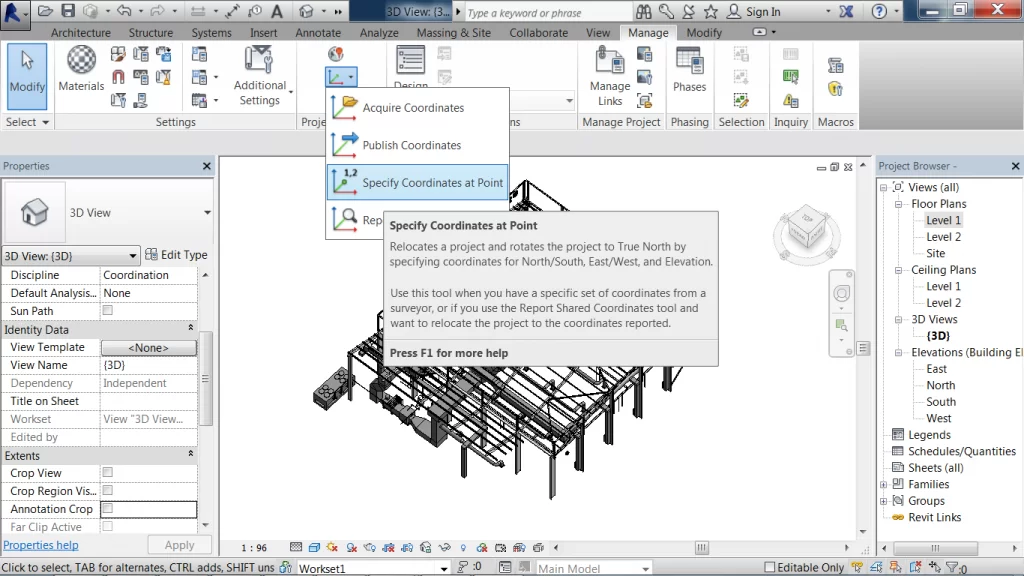Collapse the Floor Plans tree node
Image resolution: width=1024 pixels, height=576 pixels.
point(900,204)
